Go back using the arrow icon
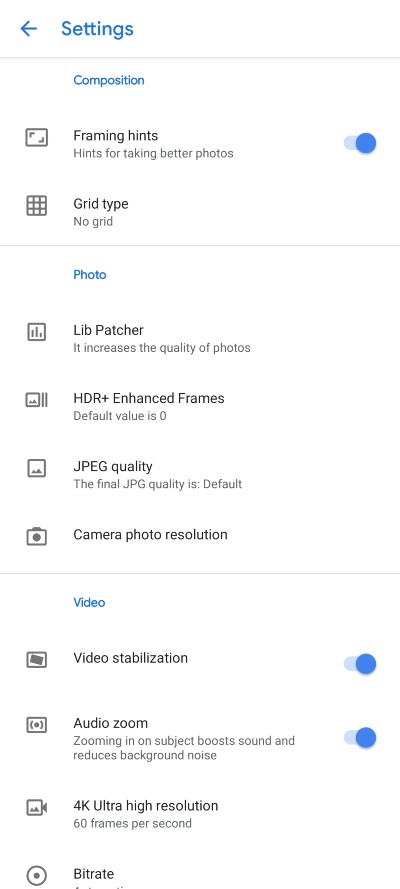This screenshot has width=400, height=889. [x=28, y=28]
